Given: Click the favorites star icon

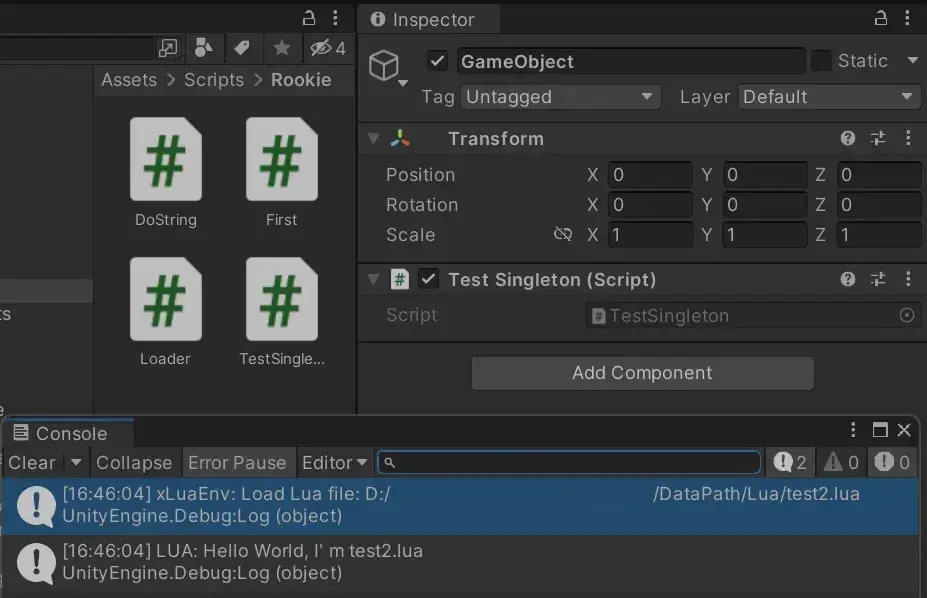Looking at the screenshot, I should pyautogui.click(x=282, y=48).
